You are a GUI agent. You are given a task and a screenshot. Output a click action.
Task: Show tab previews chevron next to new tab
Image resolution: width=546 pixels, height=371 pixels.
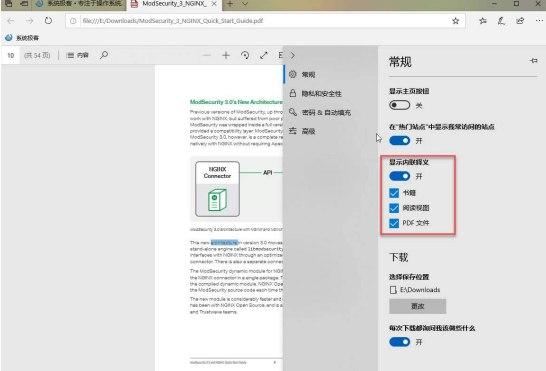click(245, 4)
